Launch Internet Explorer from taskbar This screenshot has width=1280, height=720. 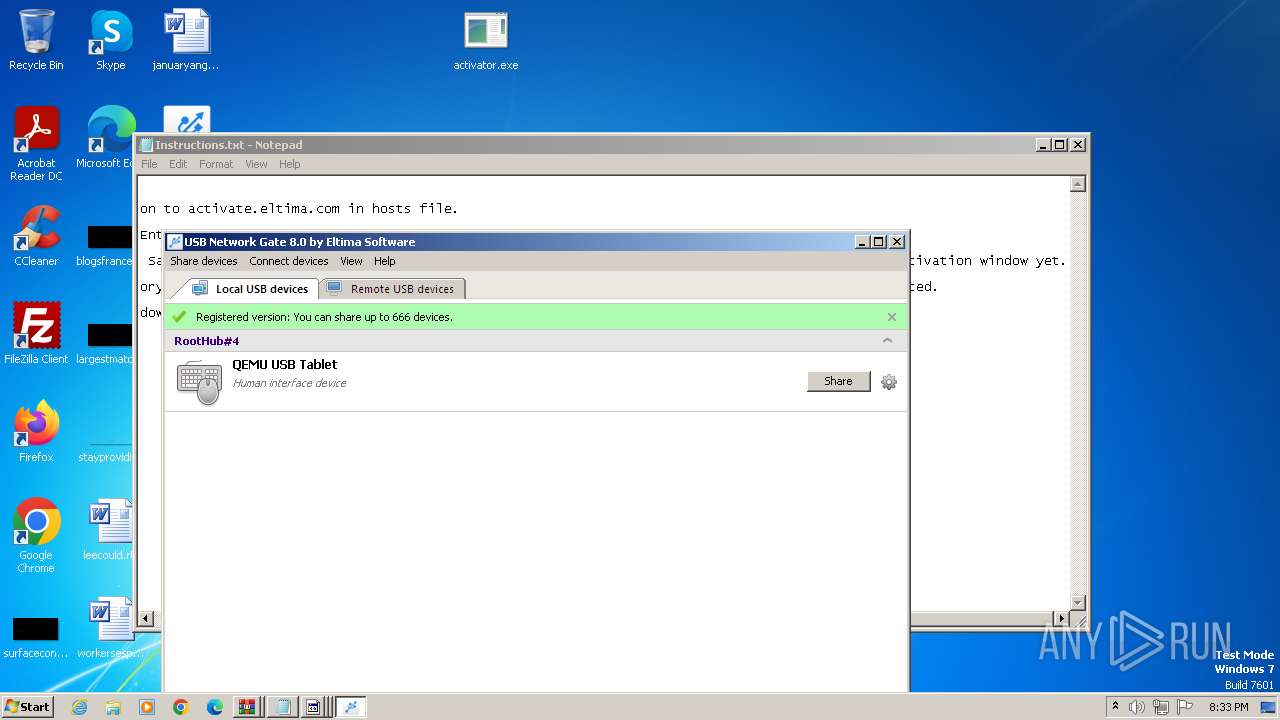click(79, 707)
